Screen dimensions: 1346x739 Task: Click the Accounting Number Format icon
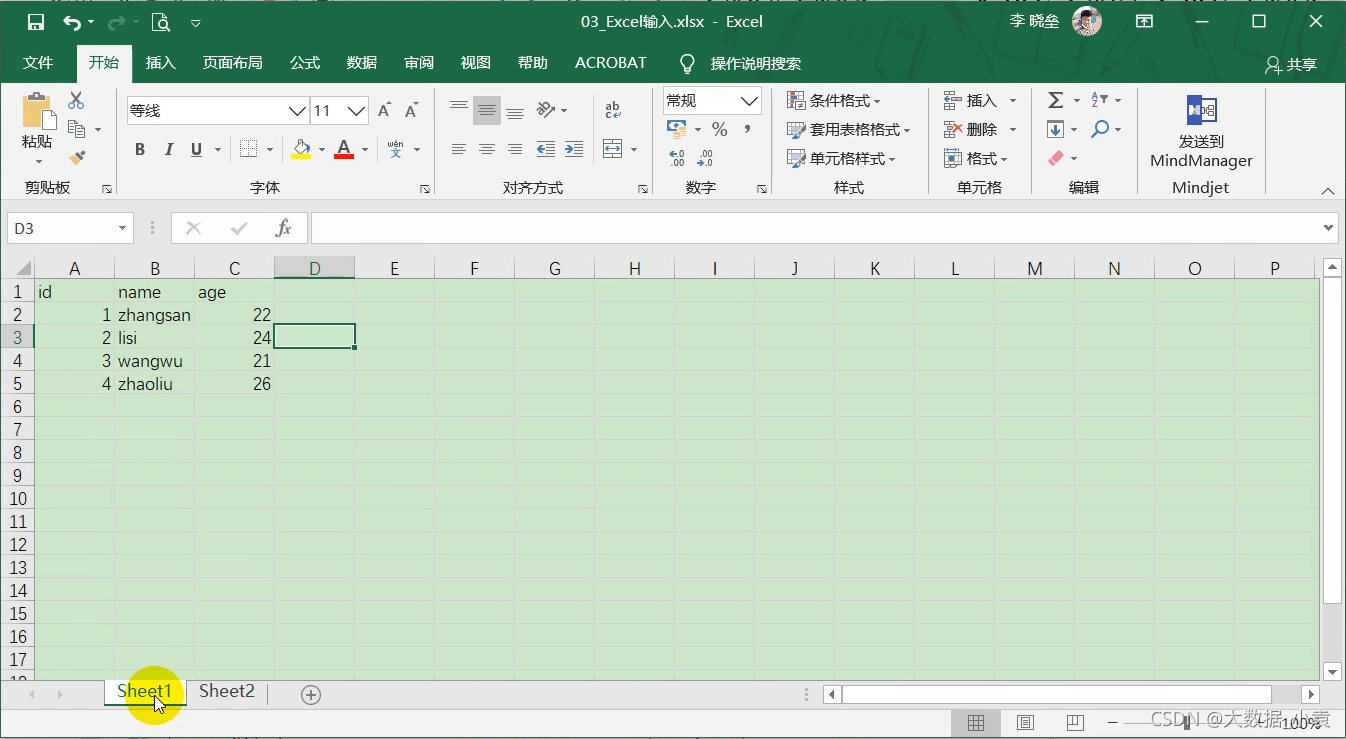(677, 129)
